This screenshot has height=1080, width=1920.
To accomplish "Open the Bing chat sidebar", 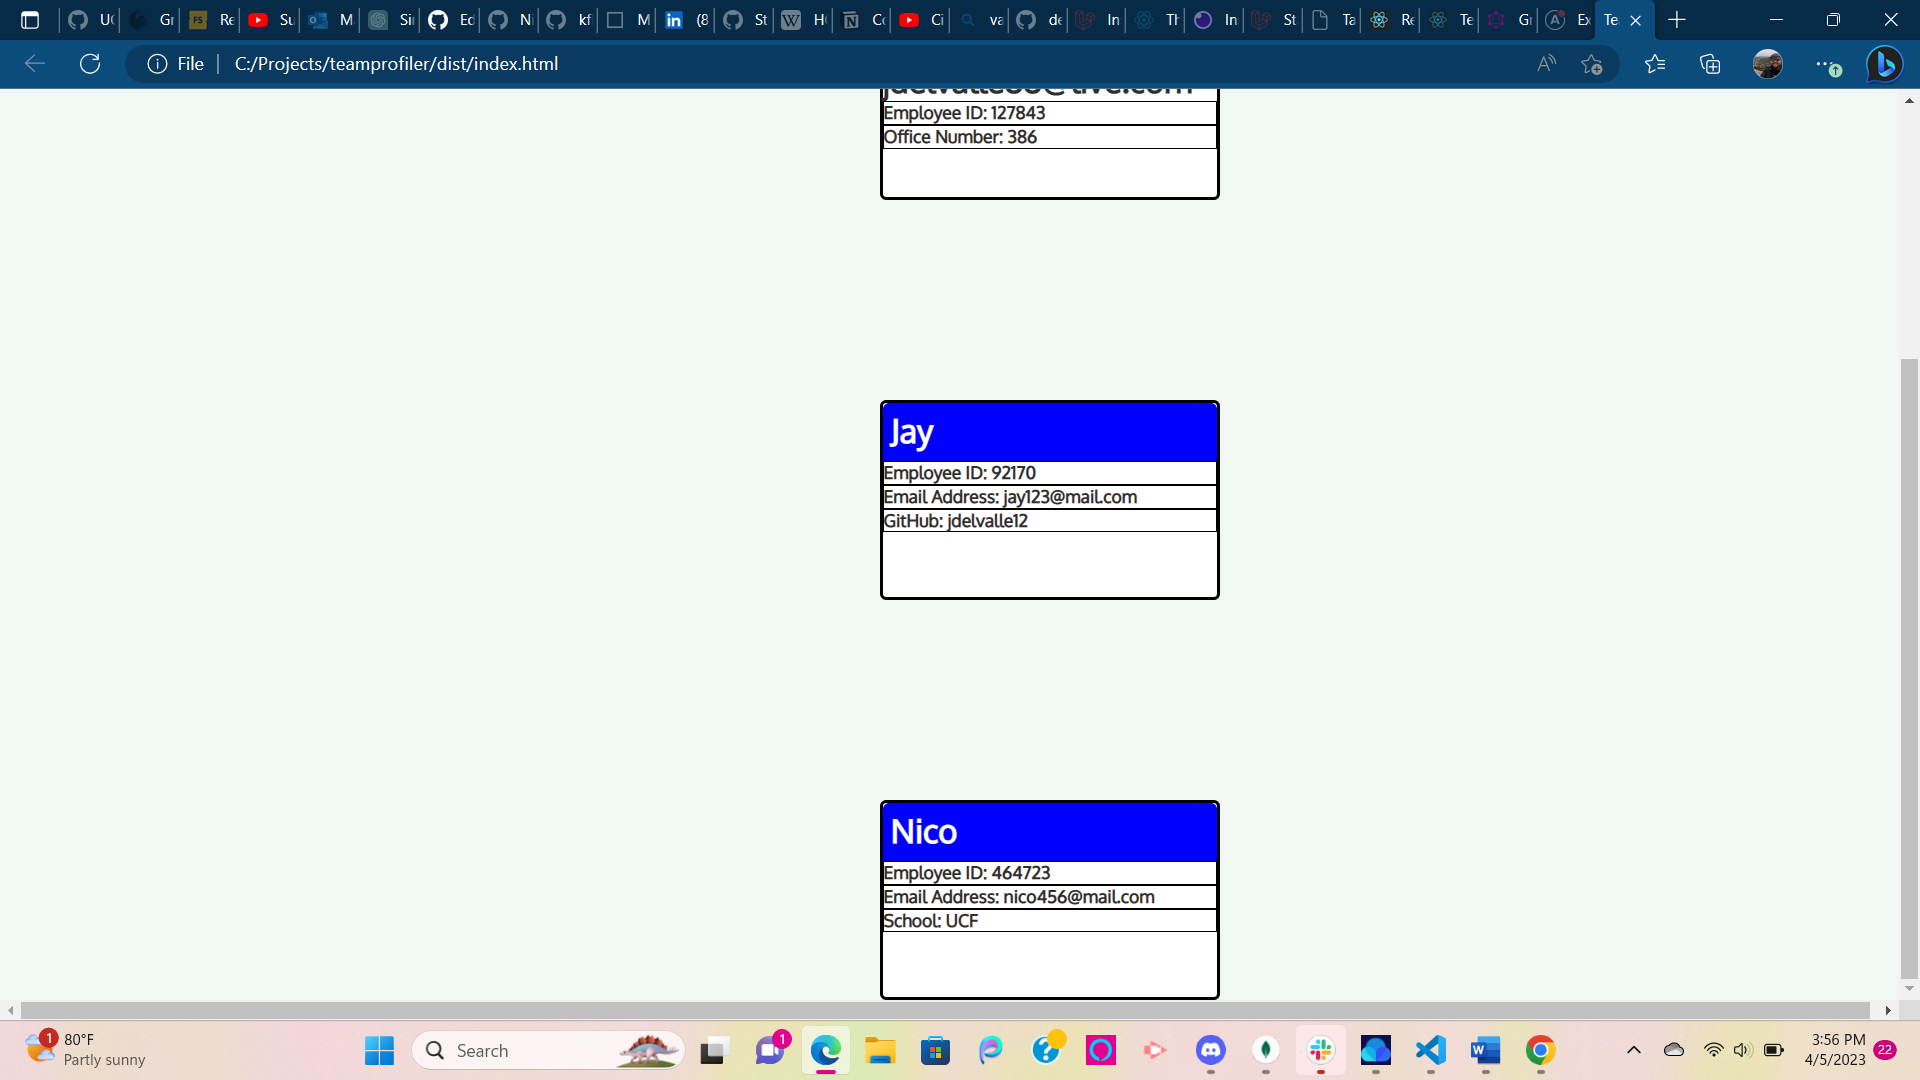I will 1886,63.
